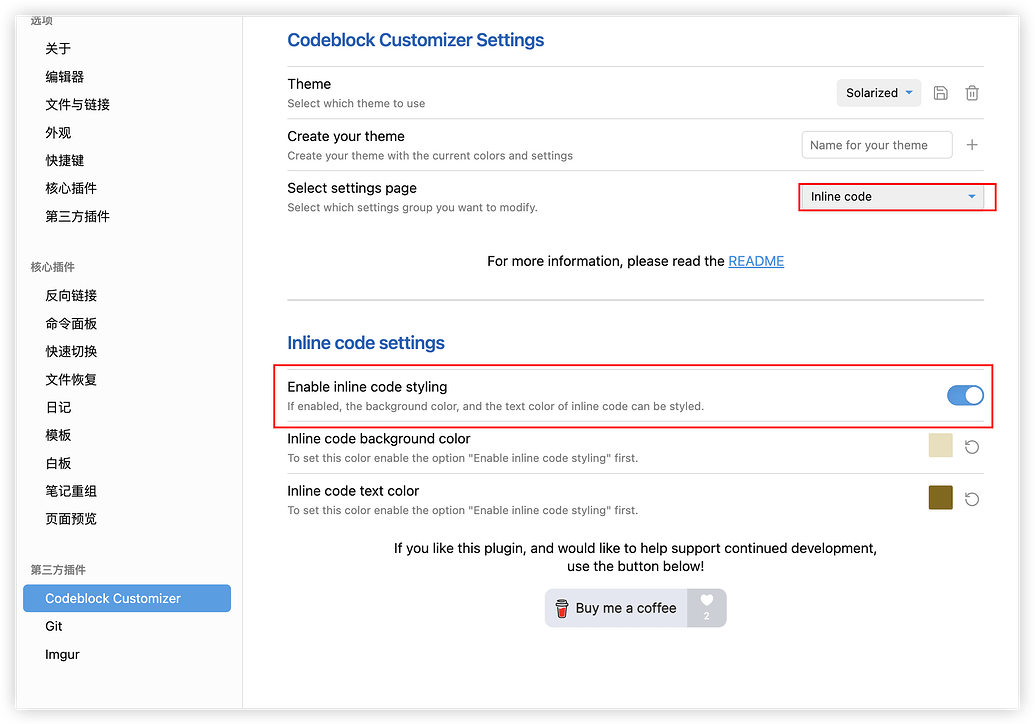The height and width of the screenshot is (724, 1035).
Task: Go to 快捷键 settings
Action: 64,160
